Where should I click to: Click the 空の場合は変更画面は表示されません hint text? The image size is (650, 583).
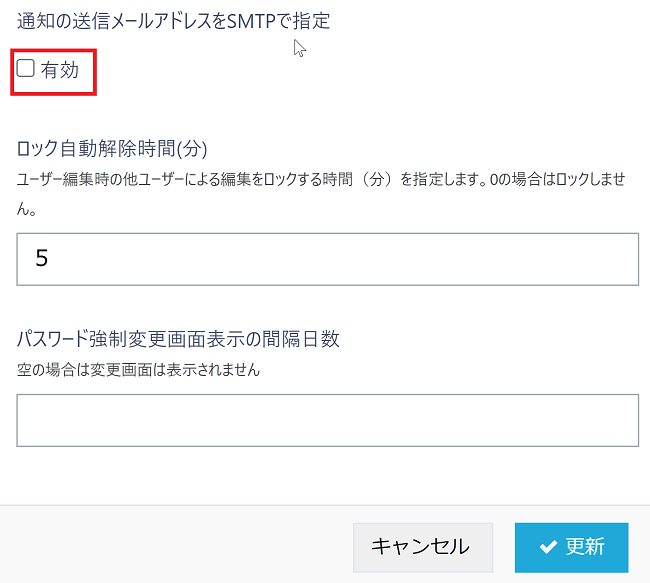pyautogui.click(x=138, y=370)
